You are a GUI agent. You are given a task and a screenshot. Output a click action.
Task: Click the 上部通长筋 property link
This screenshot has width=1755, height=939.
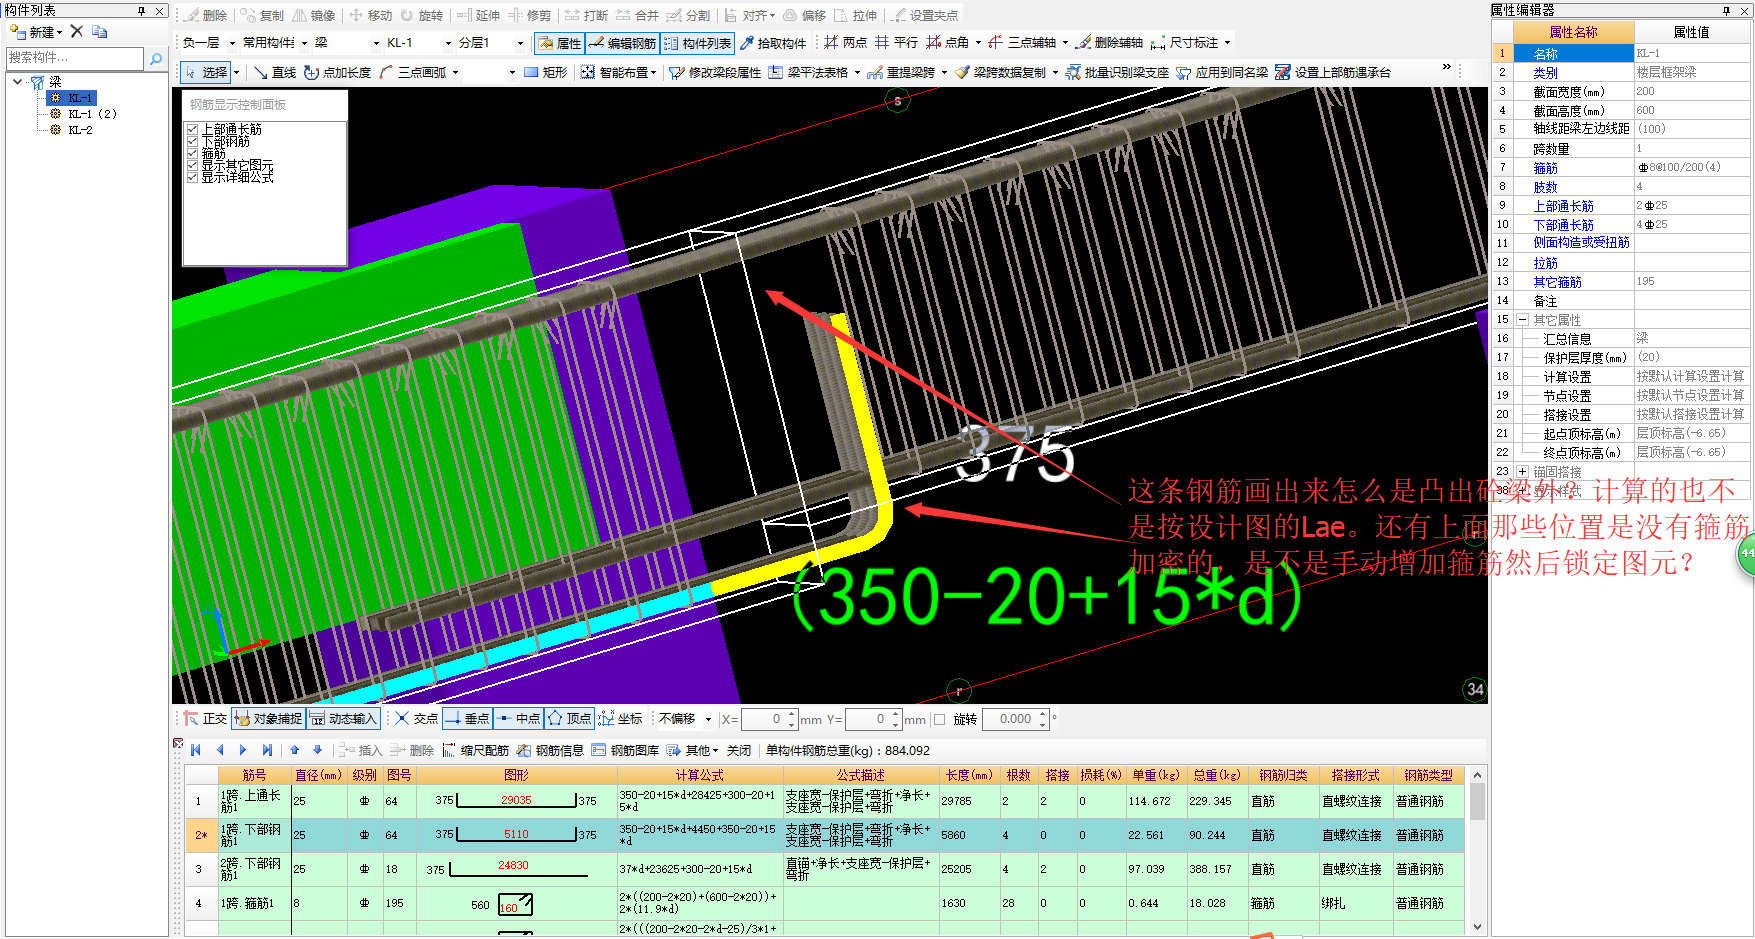point(1563,206)
